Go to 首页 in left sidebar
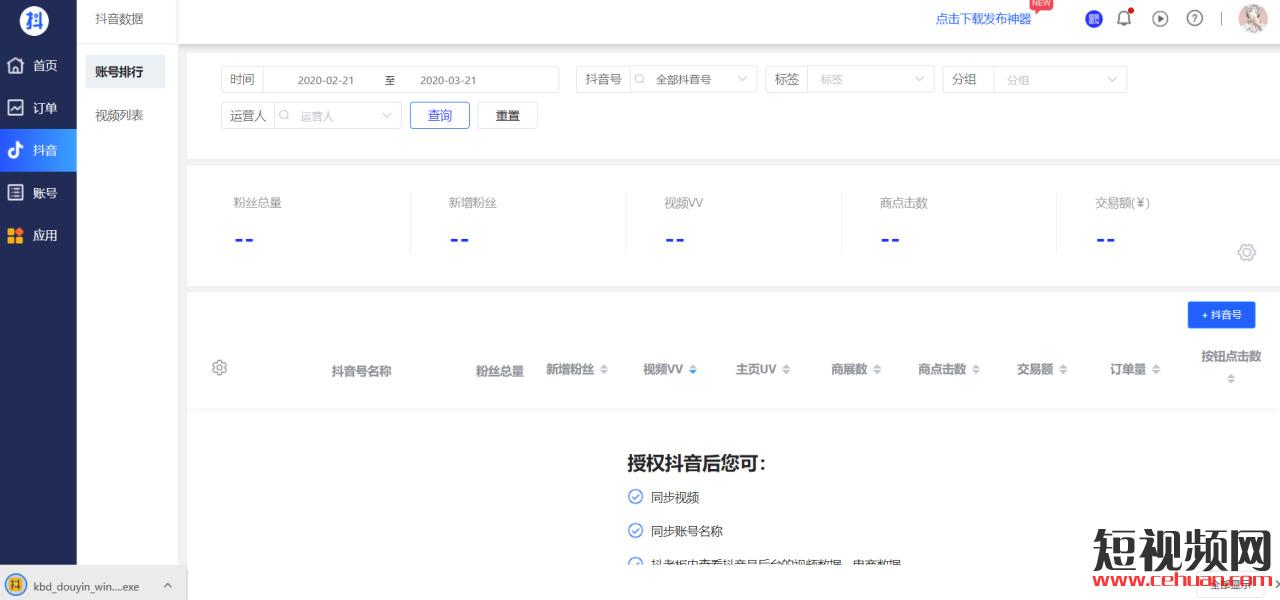The width and height of the screenshot is (1280, 600). pos(38,66)
